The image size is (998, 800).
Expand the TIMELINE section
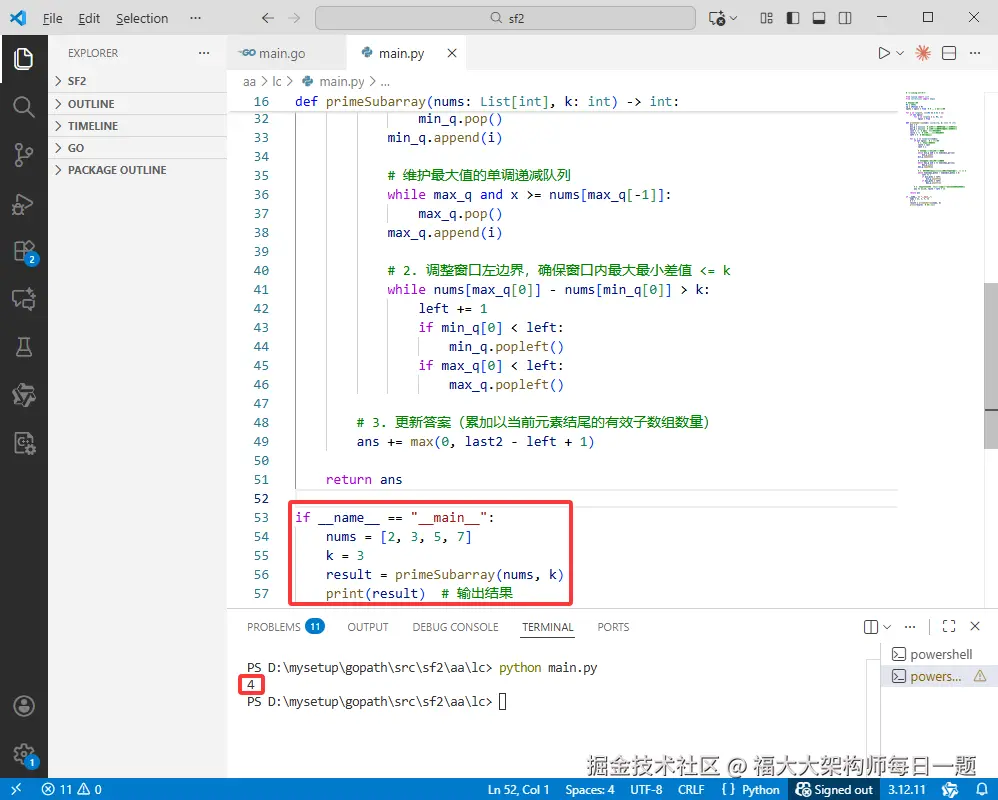pos(137,126)
